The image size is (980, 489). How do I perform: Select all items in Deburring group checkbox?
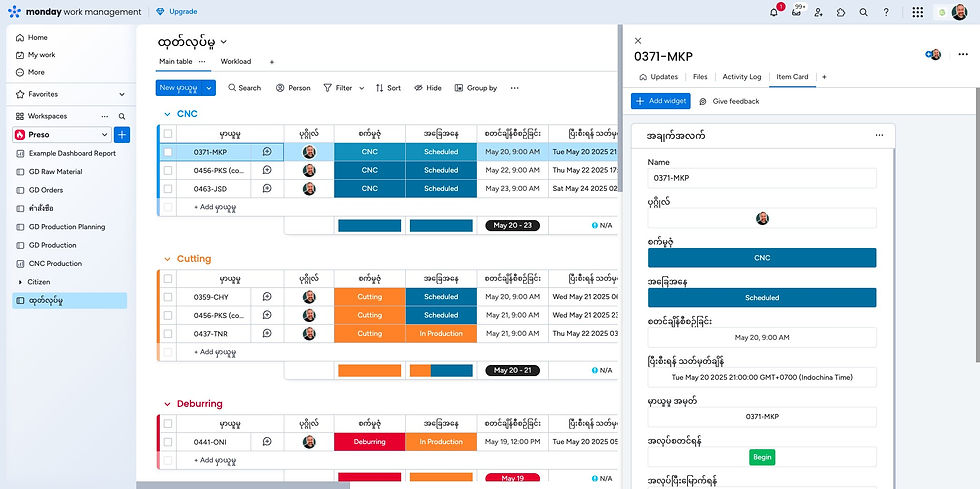[168, 423]
